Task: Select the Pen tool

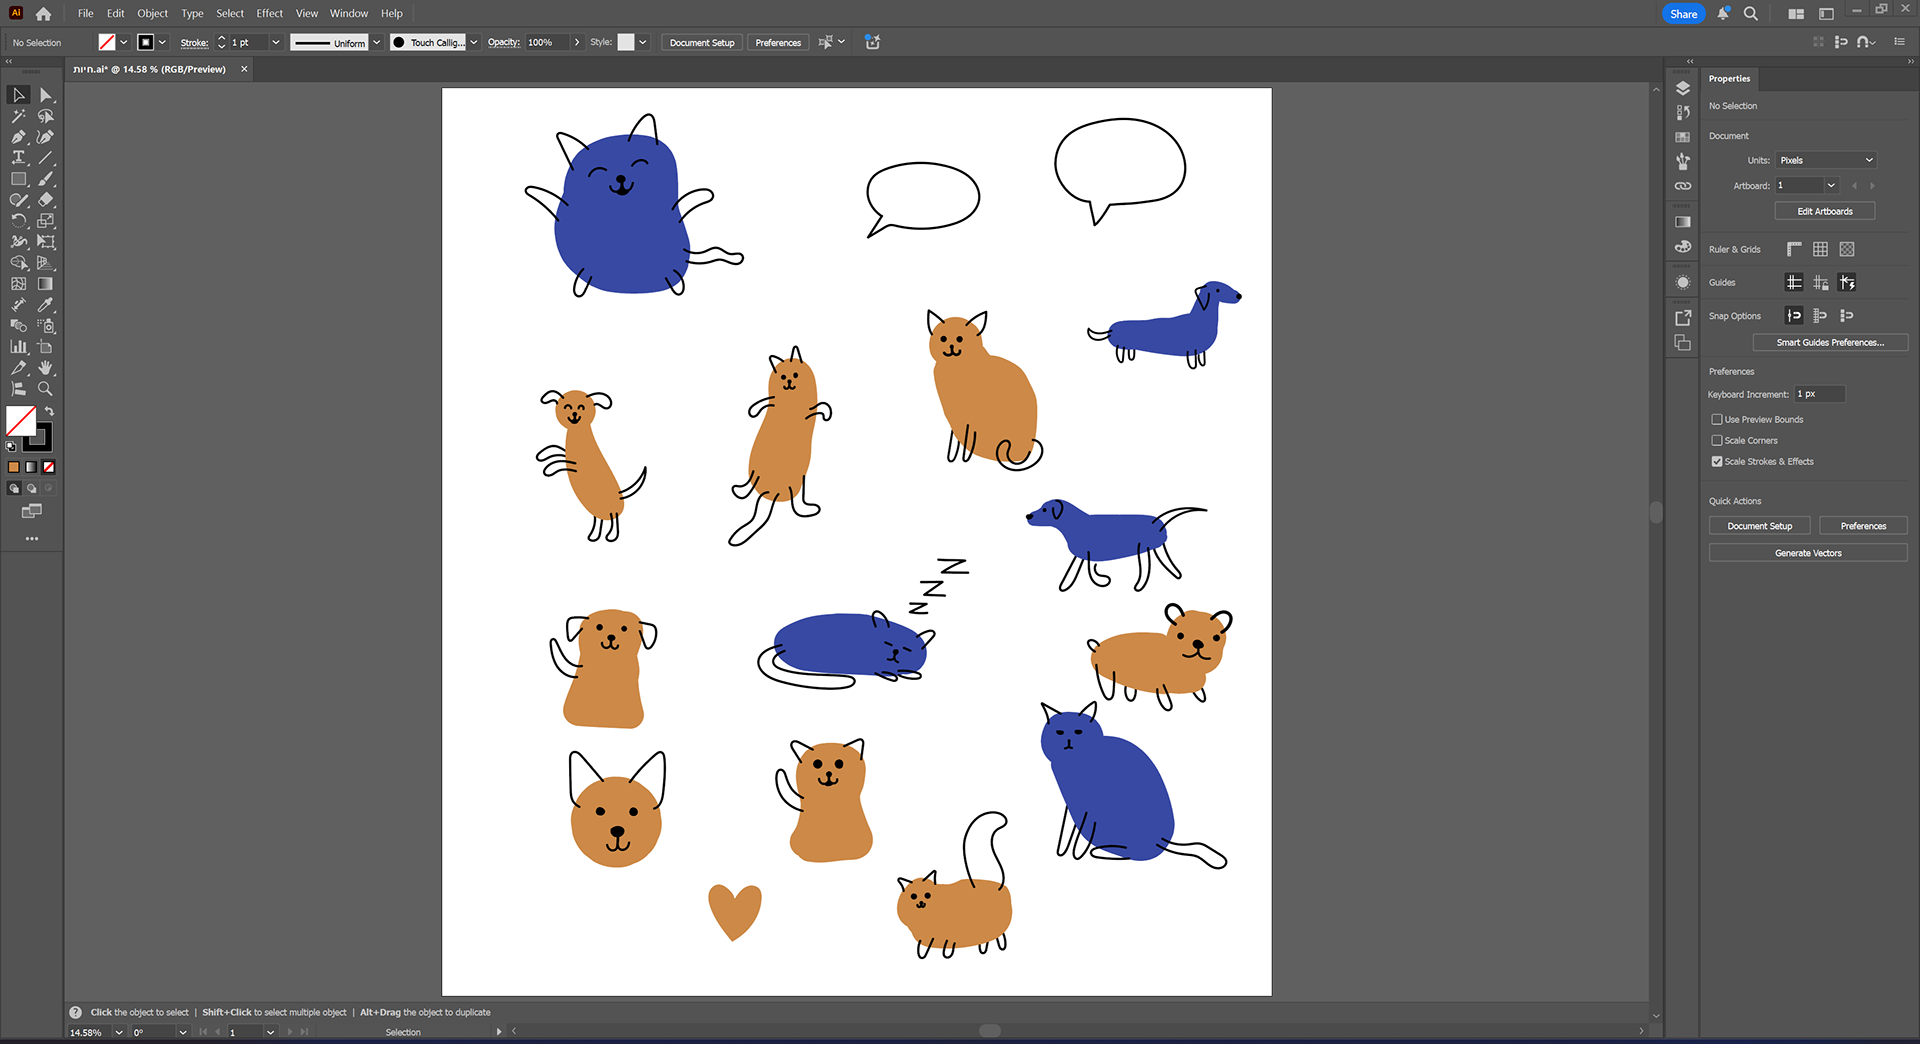Action: [x=18, y=137]
